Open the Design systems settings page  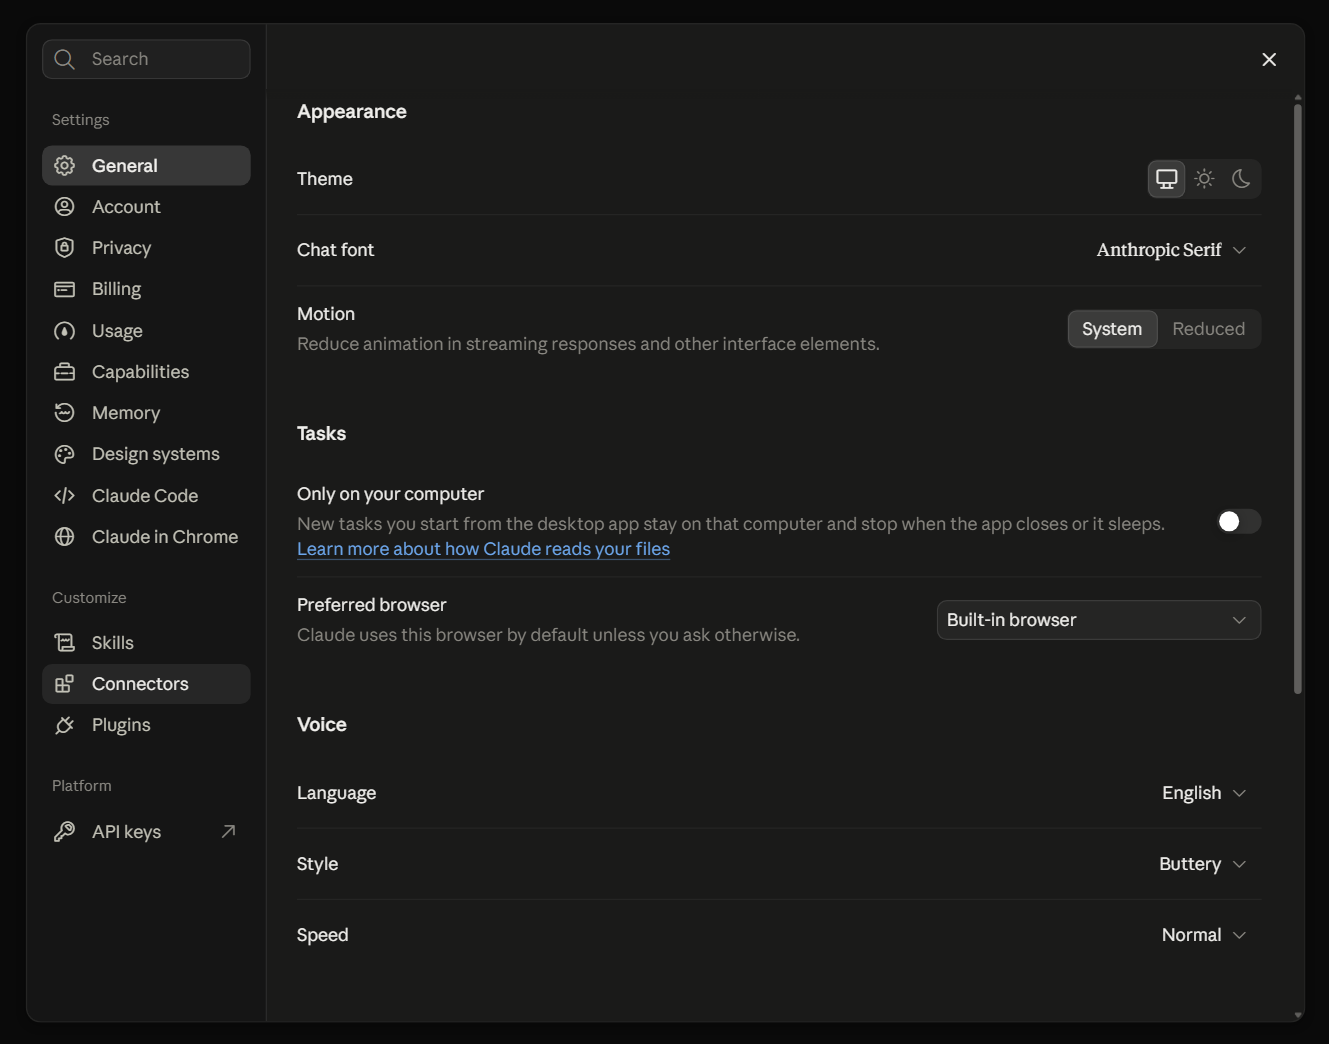pos(146,454)
